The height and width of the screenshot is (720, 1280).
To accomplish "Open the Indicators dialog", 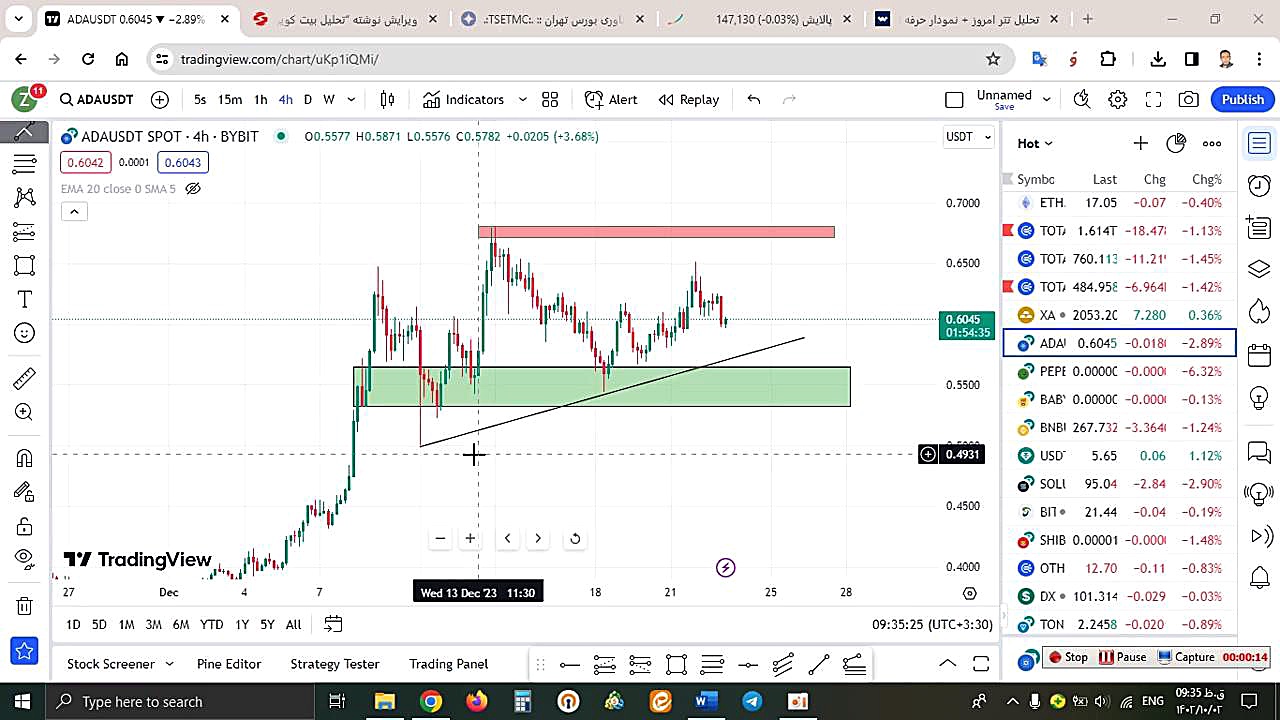I will (x=463, y=99).
